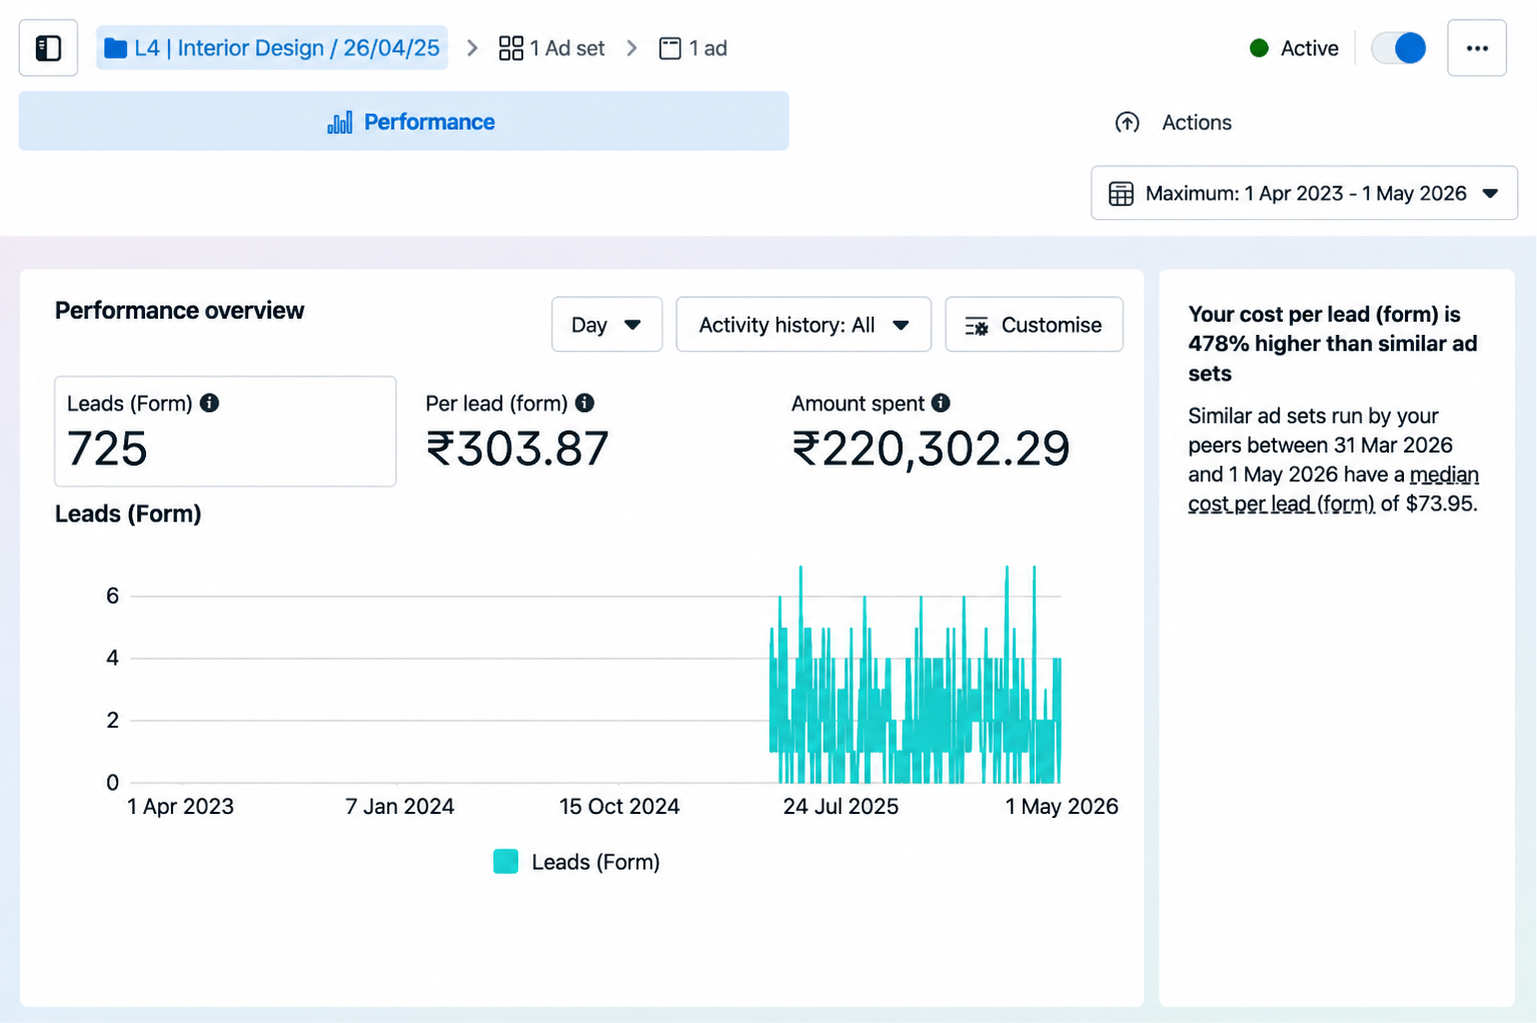
Task: Click the date range calendar icon
Action: [x=1121, y=193]
